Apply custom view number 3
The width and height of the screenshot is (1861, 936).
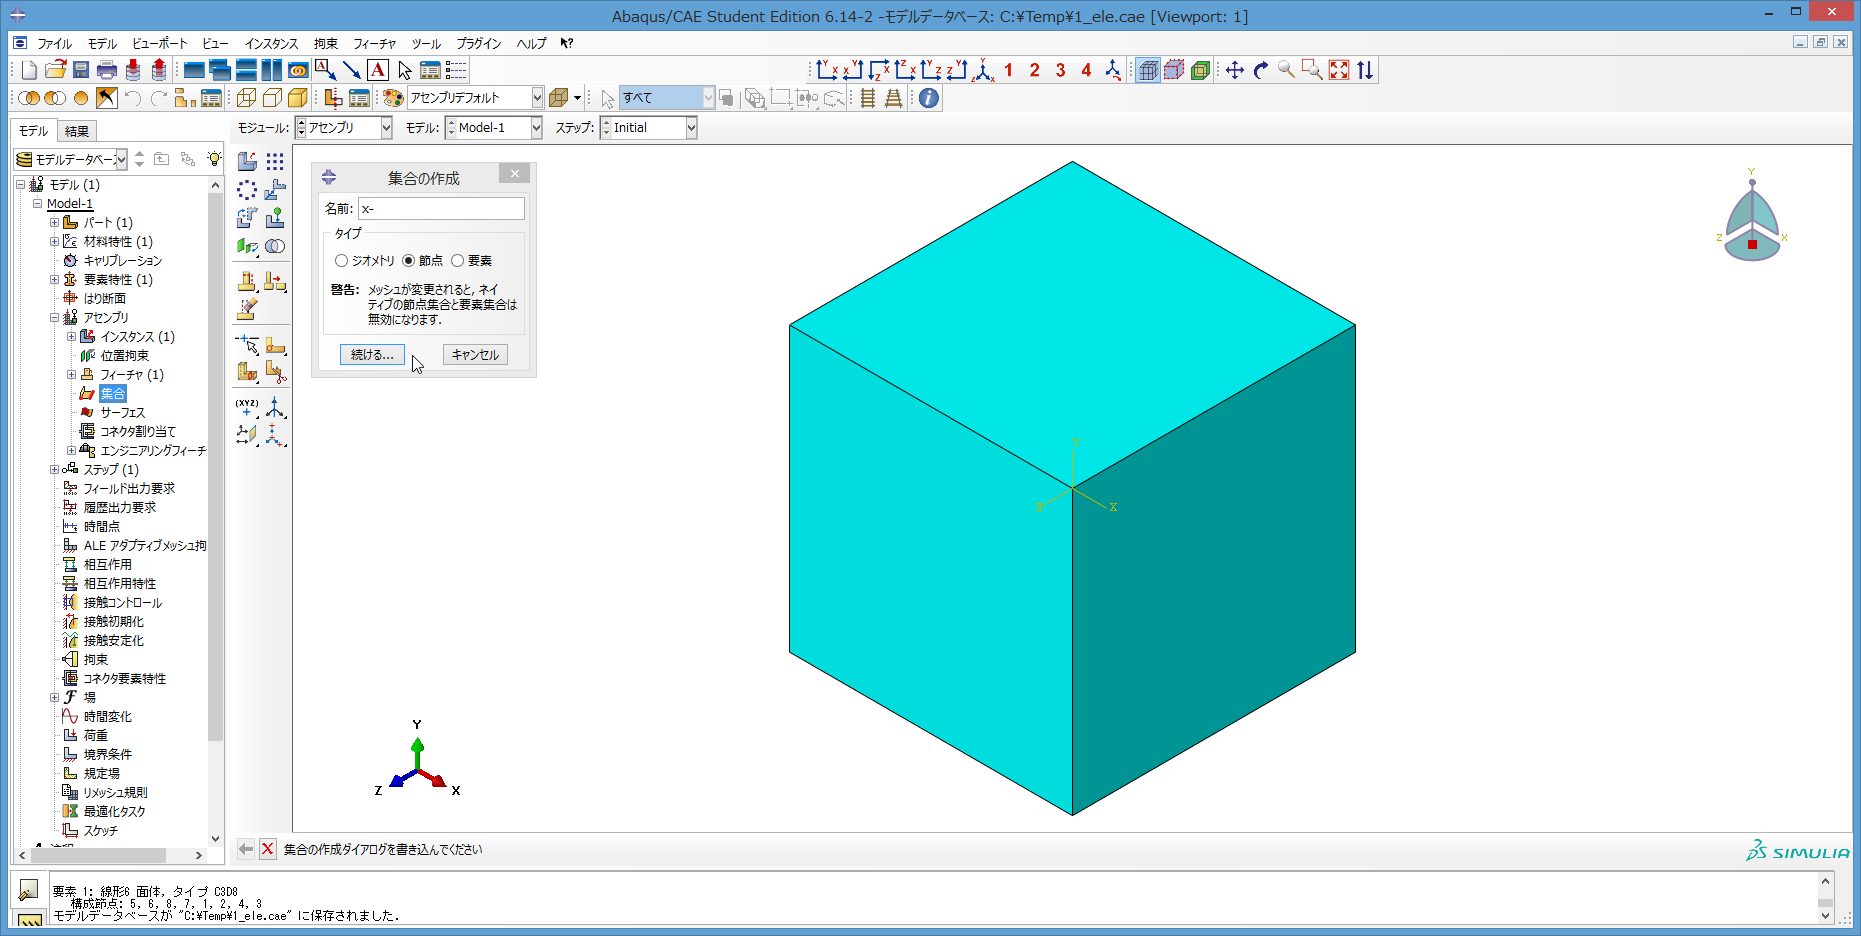point(1061,70)
